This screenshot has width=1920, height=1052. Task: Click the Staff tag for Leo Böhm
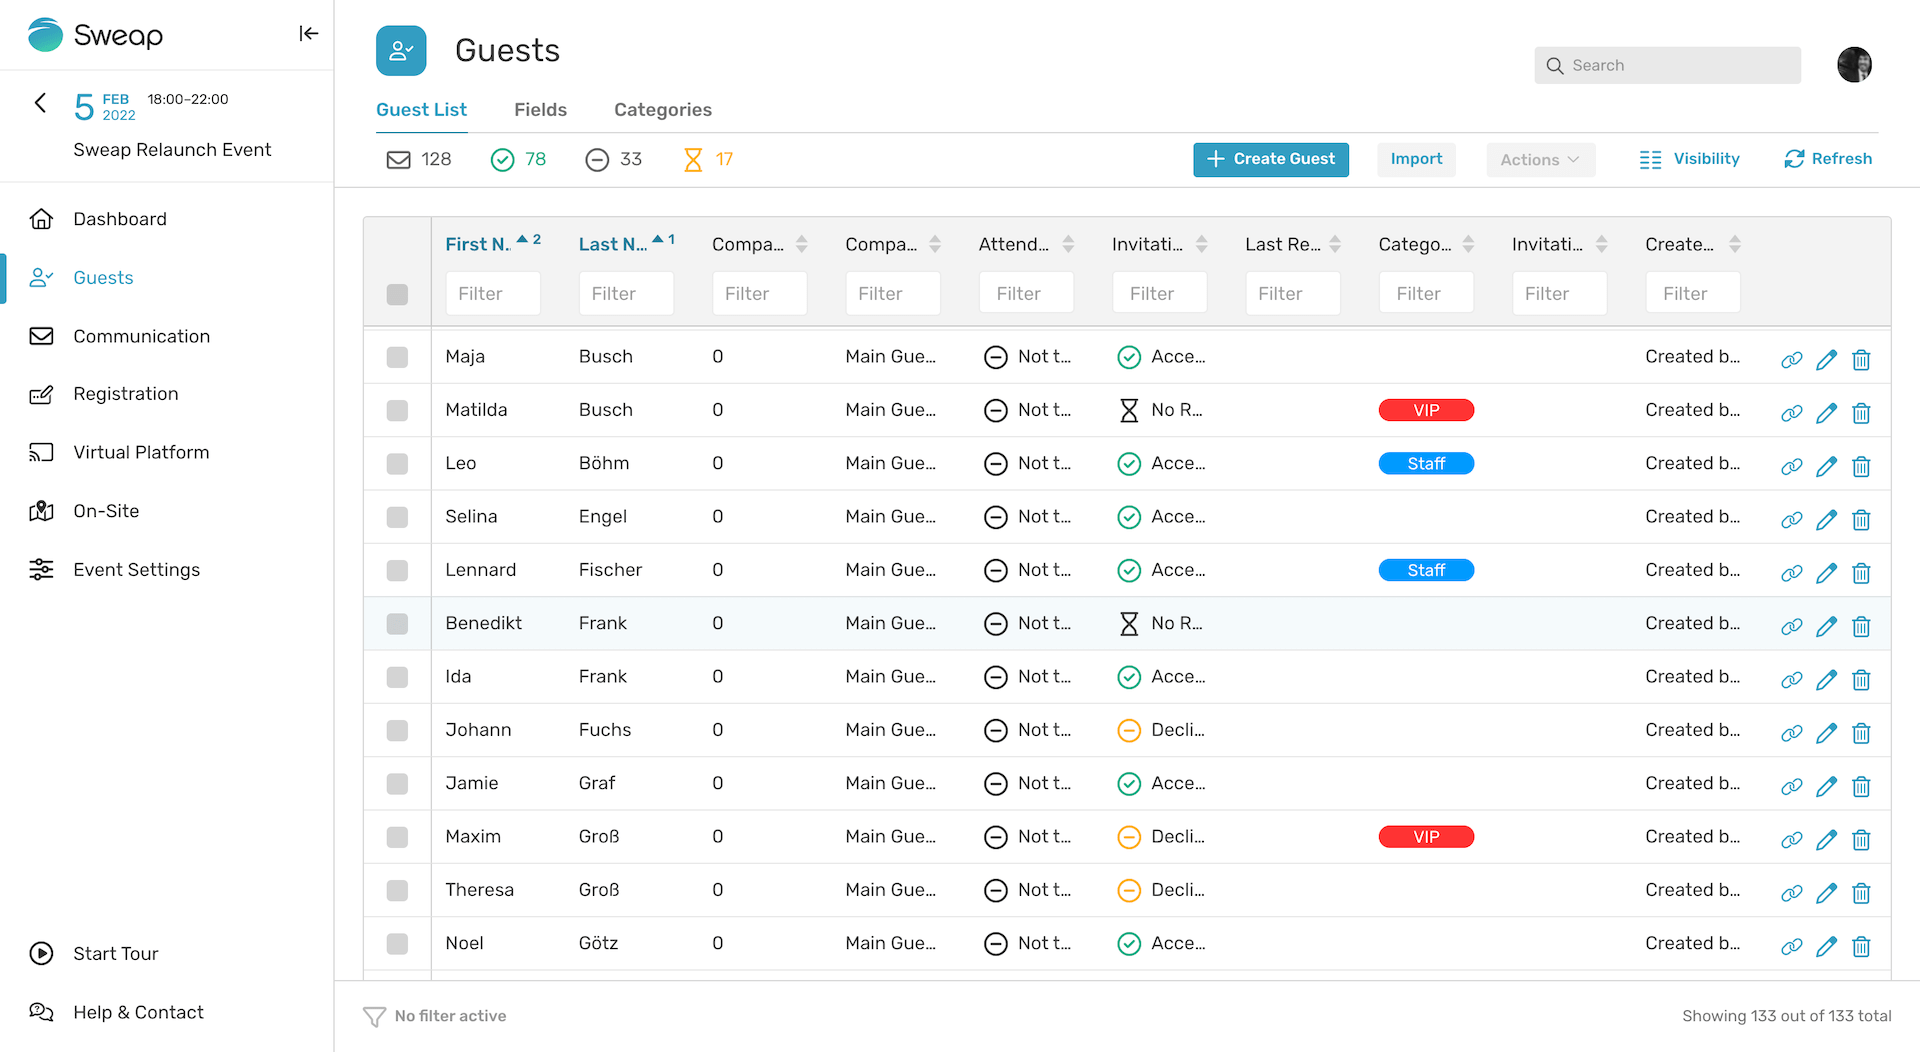pyautogui.click(x=1426, y=464)
